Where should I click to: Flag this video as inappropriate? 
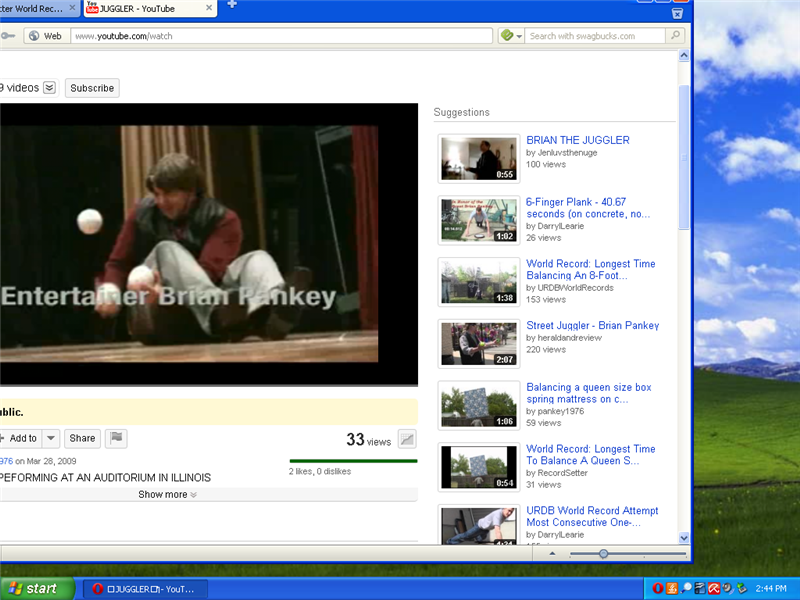pyautogui.click(x=116, y=438)
